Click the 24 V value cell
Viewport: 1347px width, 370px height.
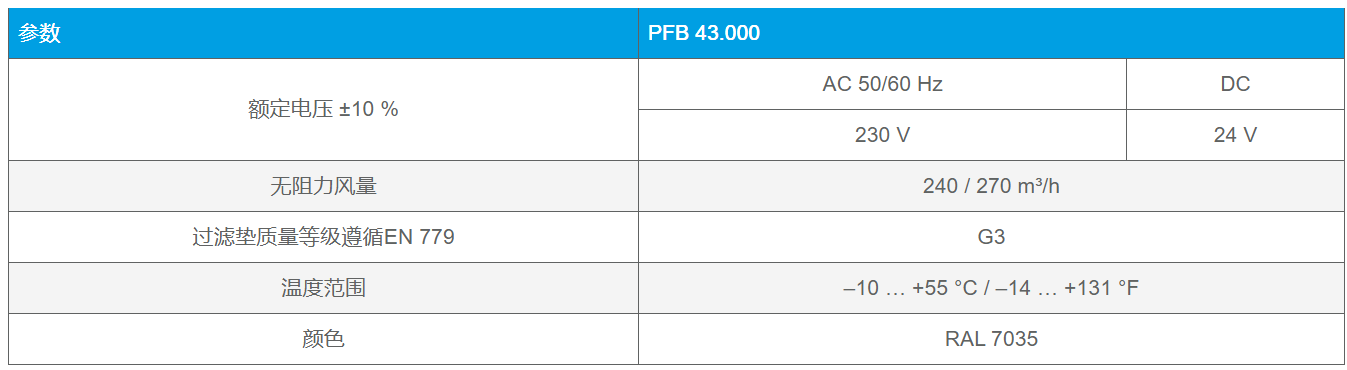tap(1235, 135)
